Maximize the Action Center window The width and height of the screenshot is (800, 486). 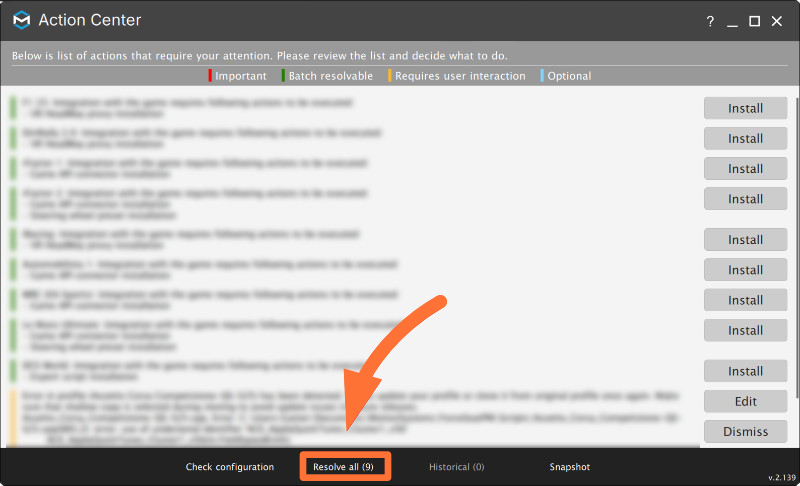pyautogui.click(x=754, y=21)
